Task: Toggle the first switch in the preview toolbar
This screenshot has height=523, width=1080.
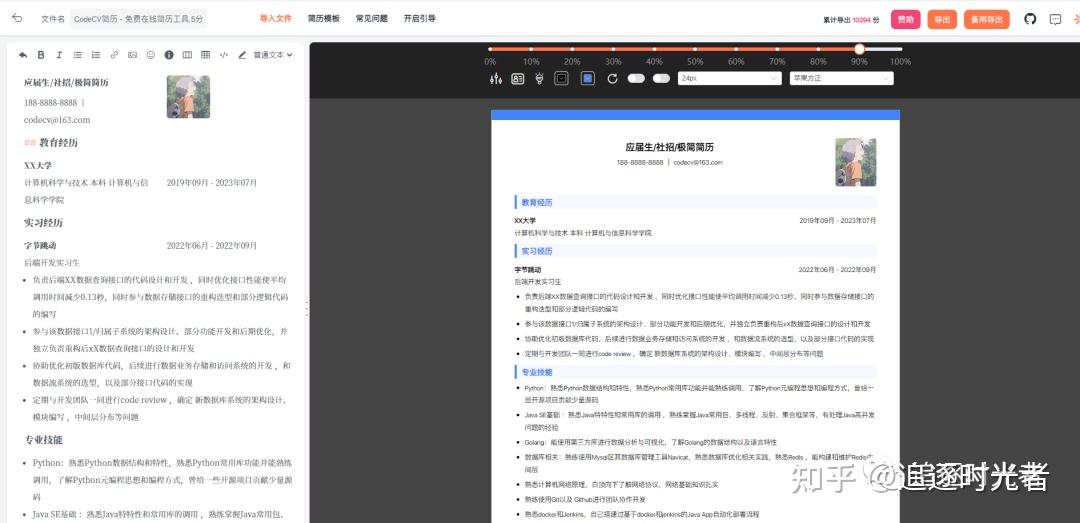Action: pos(636,79)
